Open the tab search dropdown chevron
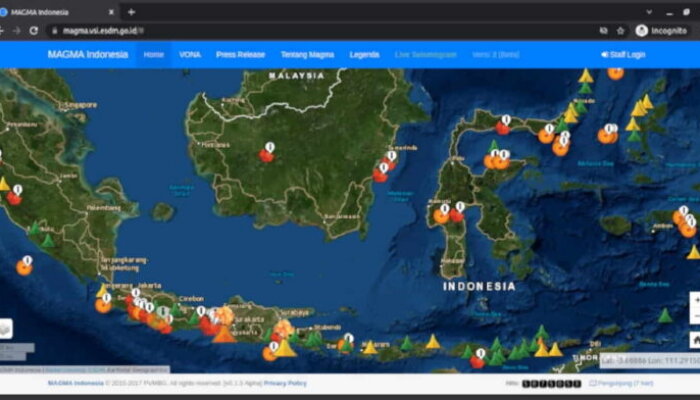700x400 pixels. (649, 12)
